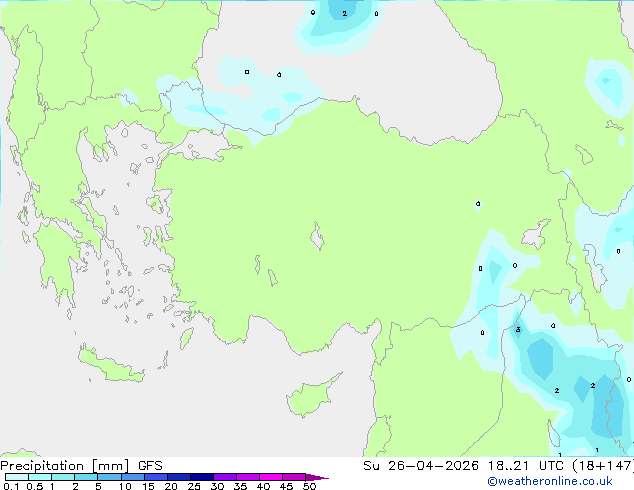The height and width of the screenshot is (490, 634).
Task: Click the legend arrow tip above 50
Action: point(317,477)
